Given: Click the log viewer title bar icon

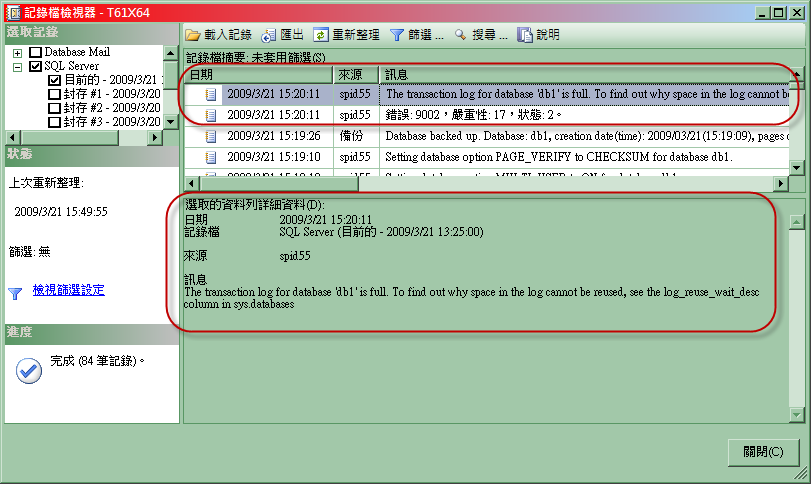Looking at the screenshot, I should point(13,12).
